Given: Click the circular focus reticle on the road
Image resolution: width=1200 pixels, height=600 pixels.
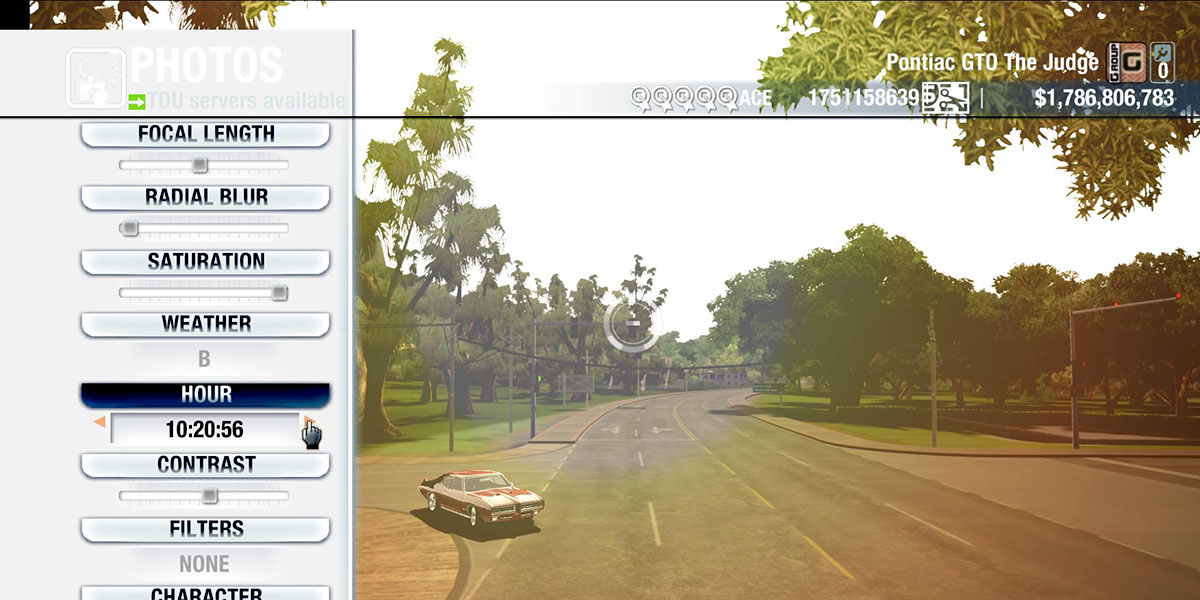Looking at the screenshot, I should [632, 323].
